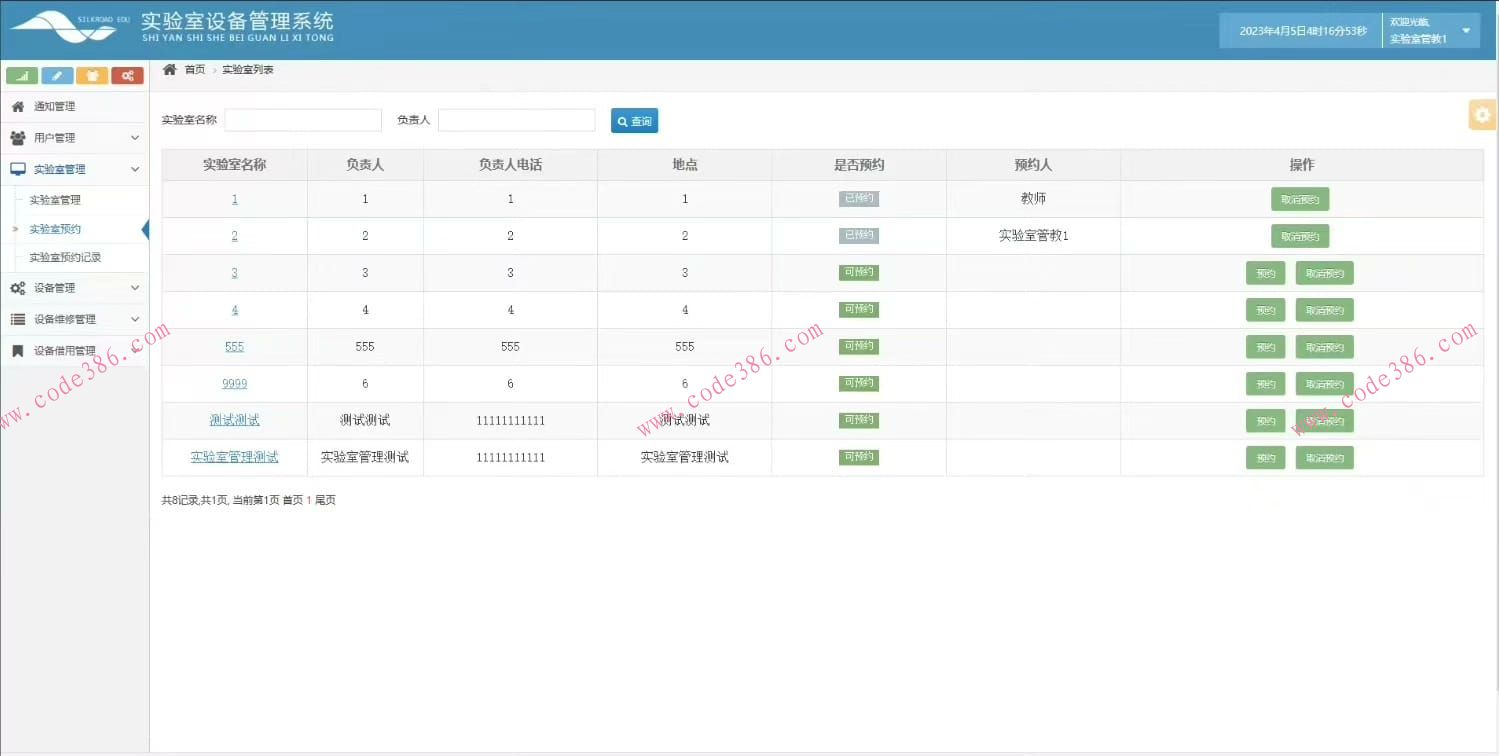1499x756 pixels.
Task: Reserve the 测试测试 lab
Action: coord(1266,421)
